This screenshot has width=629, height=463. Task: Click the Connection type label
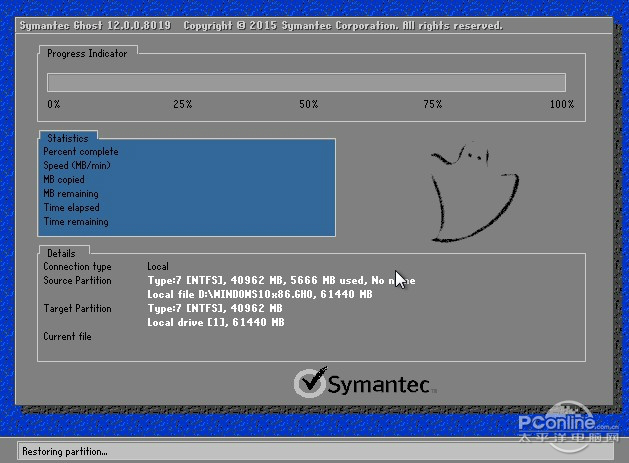pos(77,267)
